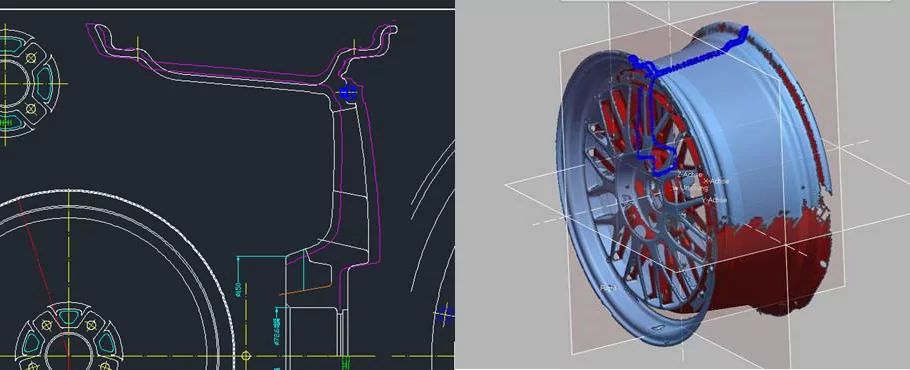Select the small label on the lower front rim lip

point(608,287)
